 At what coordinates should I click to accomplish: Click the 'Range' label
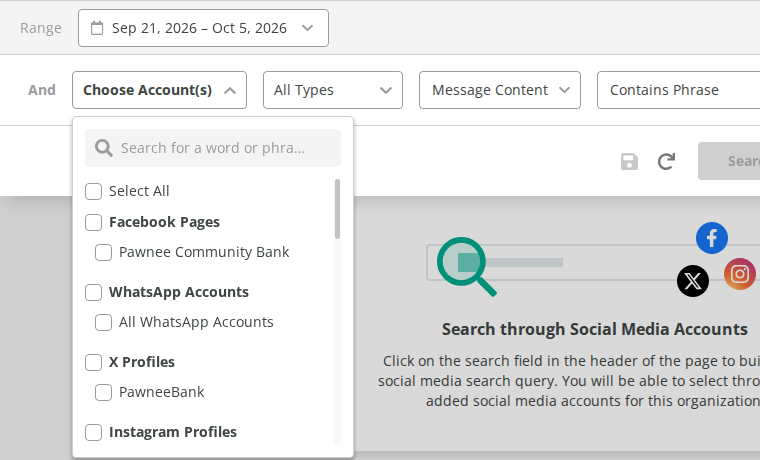tap(41, 28)
